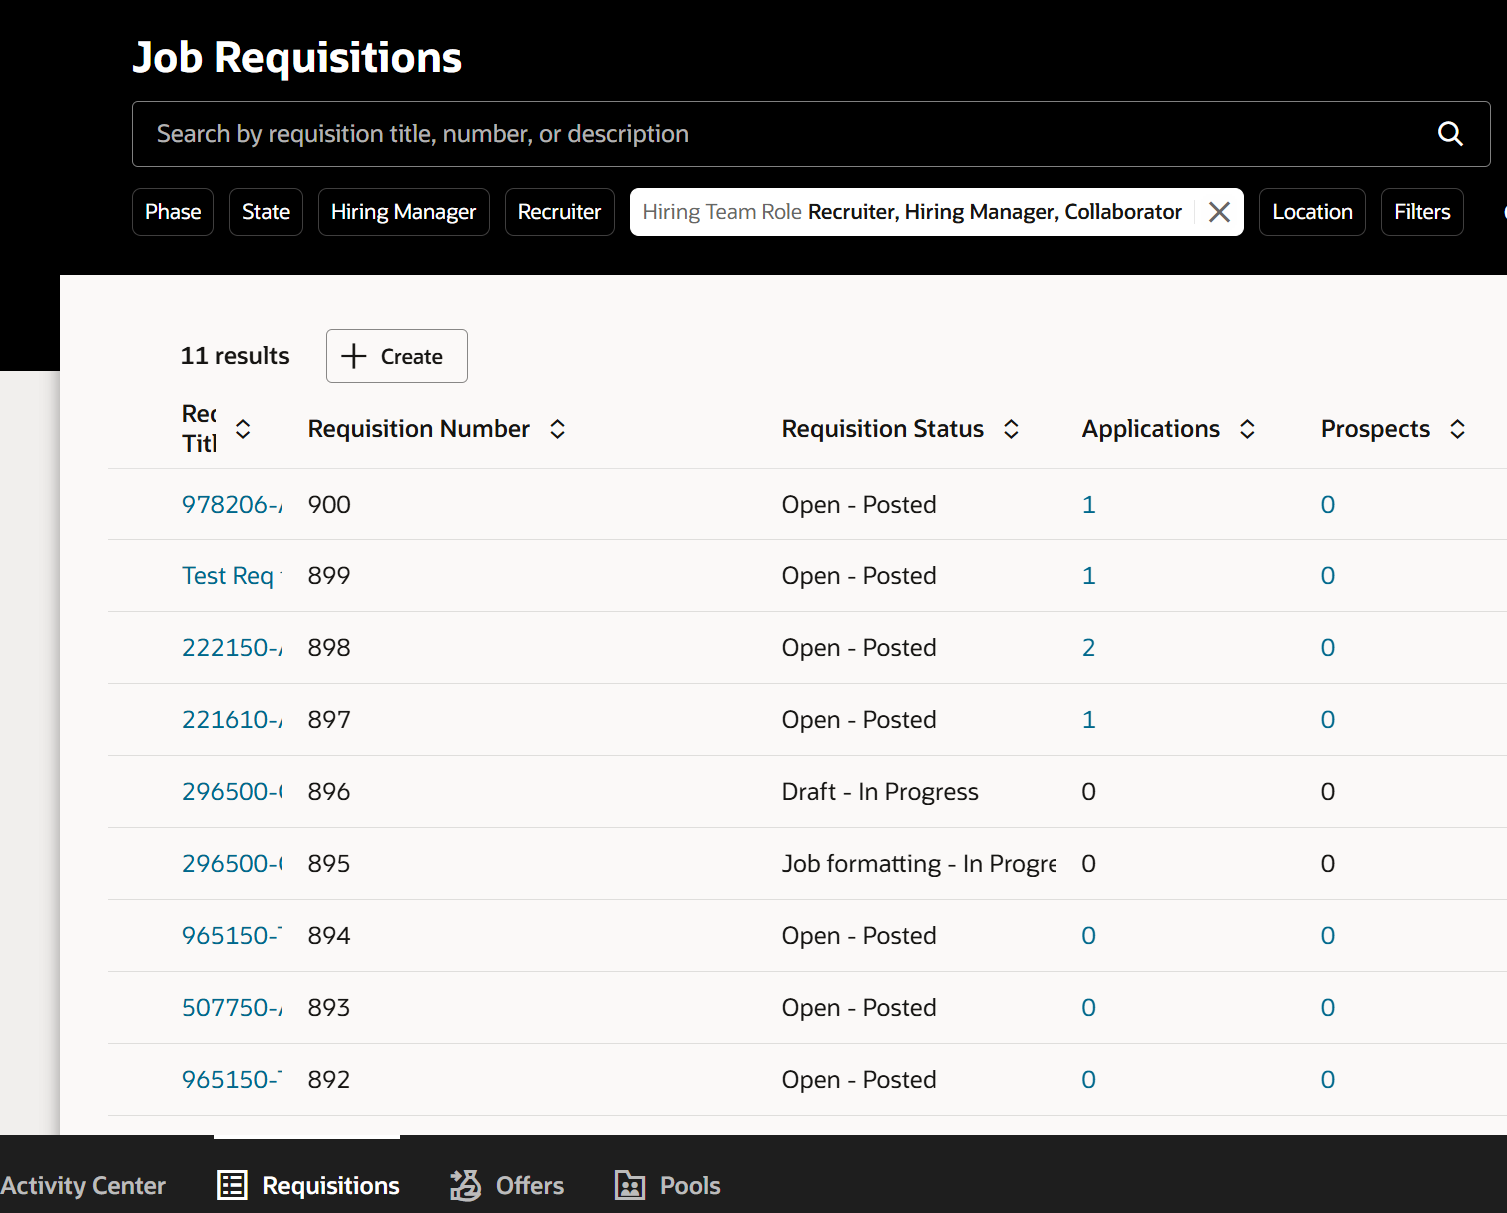Open the Recruiter filter dropdown
This screenshot has width=1507, height=1213.
pyautogui.click(x=560, y=212)
